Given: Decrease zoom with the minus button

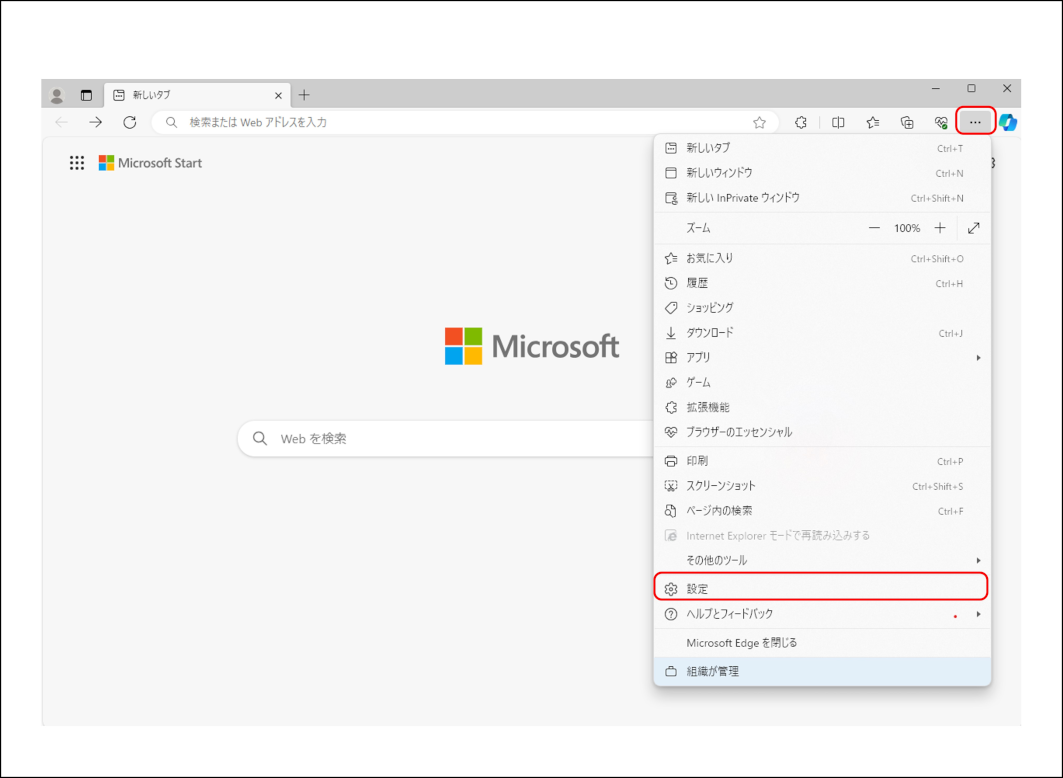Looking at the screenshot, I should [875, 228].
